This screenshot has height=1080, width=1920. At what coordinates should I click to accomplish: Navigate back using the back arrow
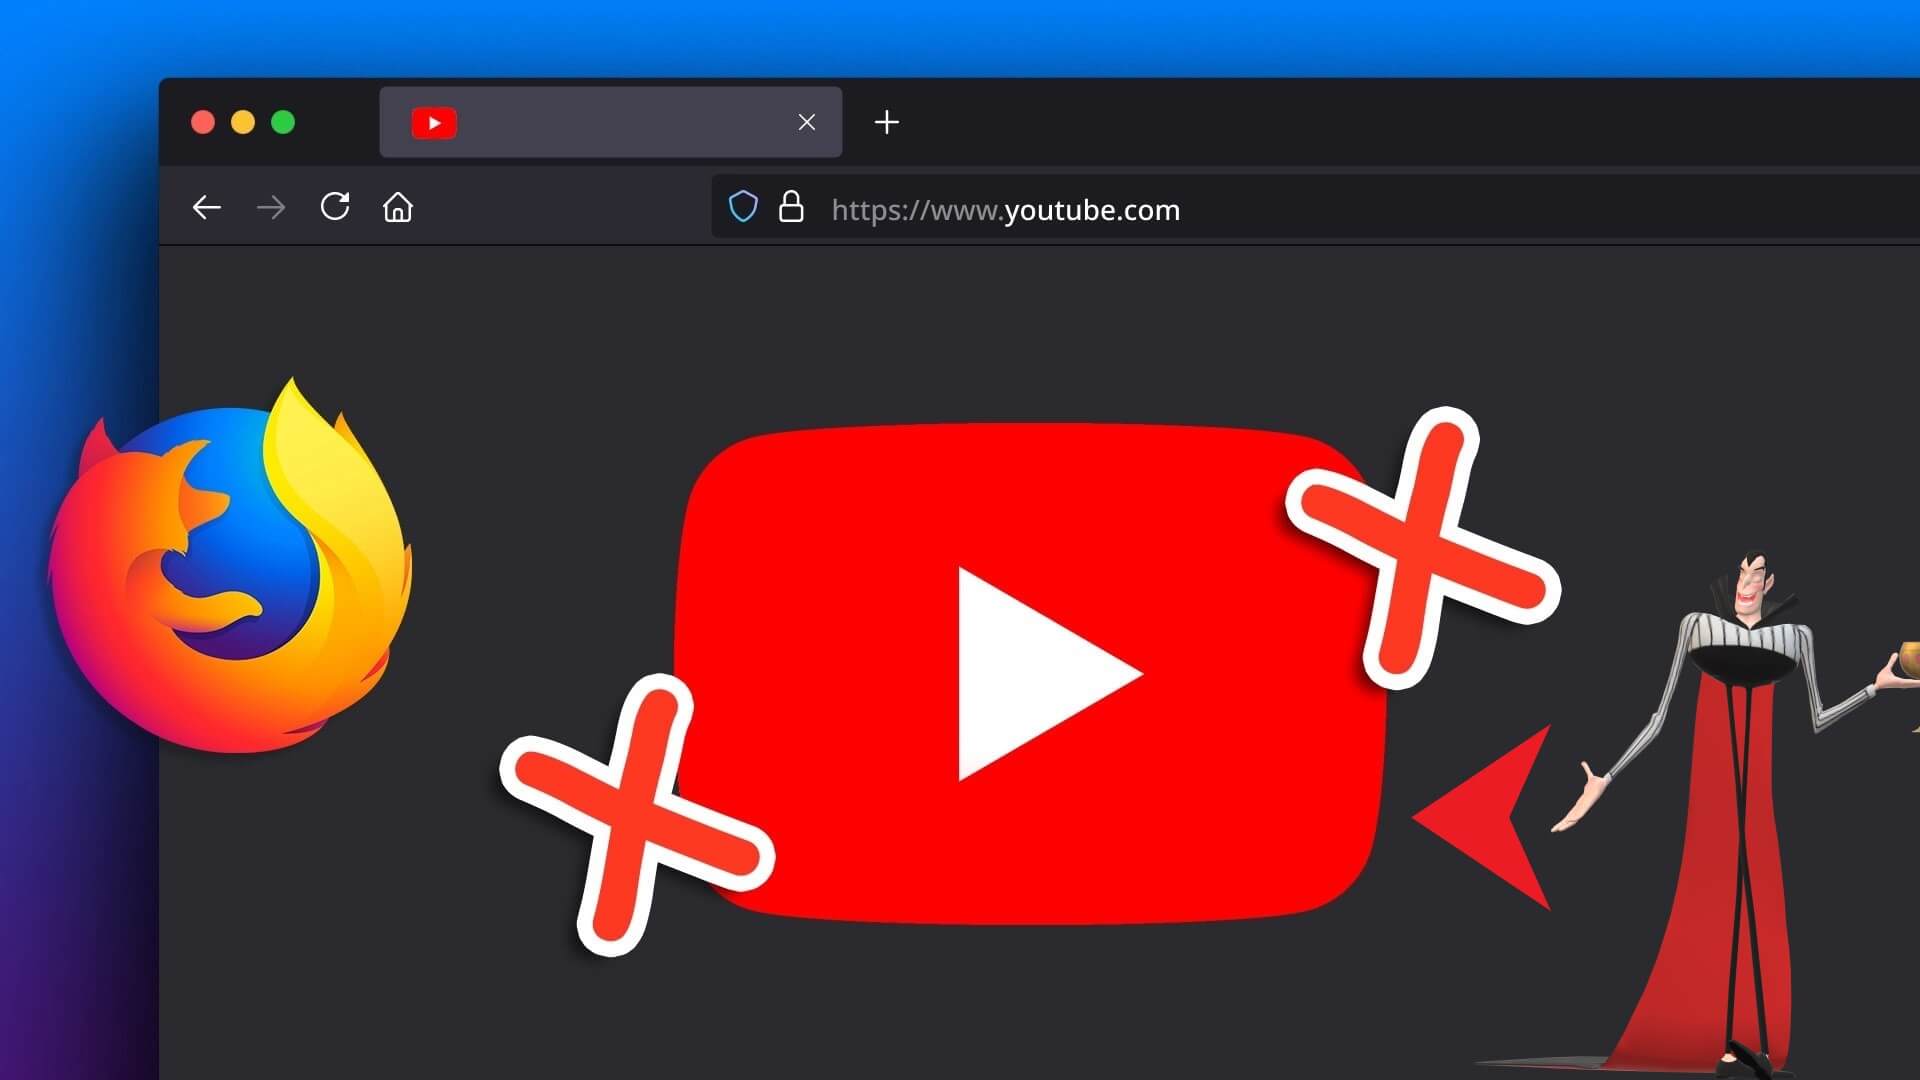[x=207, y=208]
